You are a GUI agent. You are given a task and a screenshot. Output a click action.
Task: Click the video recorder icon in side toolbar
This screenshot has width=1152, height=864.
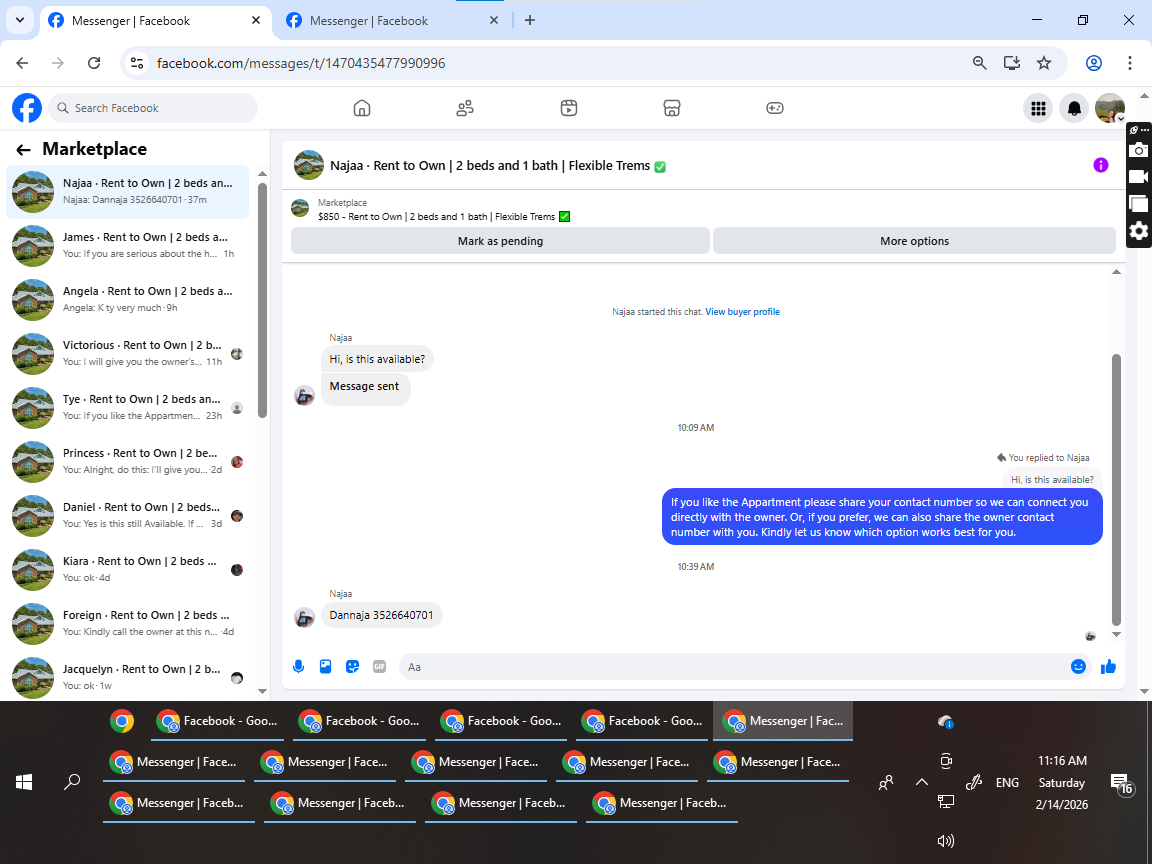coord(1138,176)
